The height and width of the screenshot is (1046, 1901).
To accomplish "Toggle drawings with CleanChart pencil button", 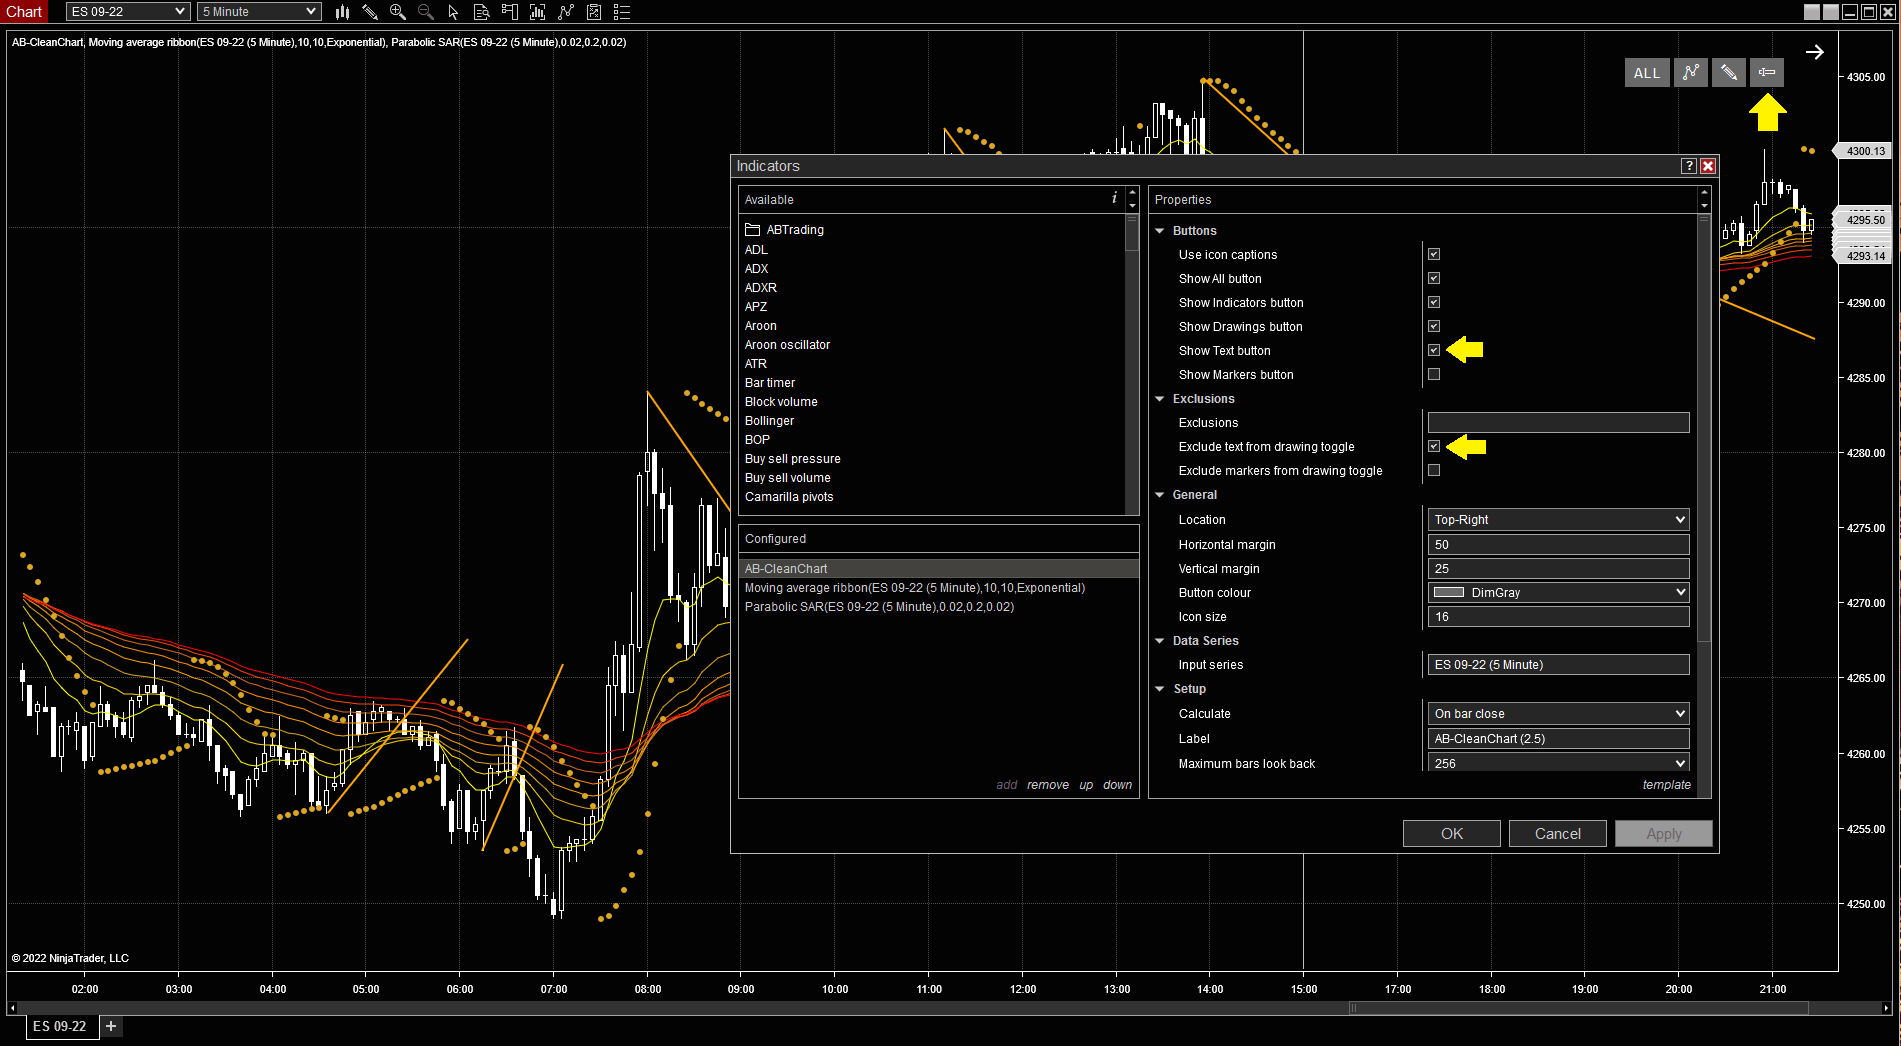I will click(1728, 72).
